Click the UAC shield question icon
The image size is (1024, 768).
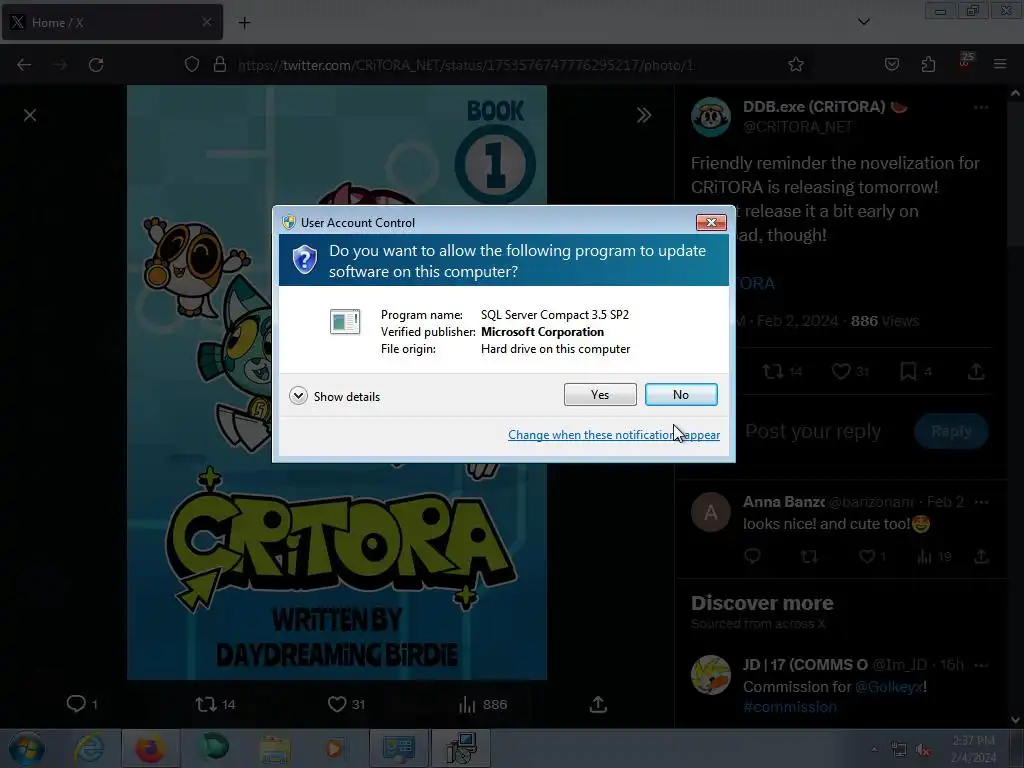point(304,260)
